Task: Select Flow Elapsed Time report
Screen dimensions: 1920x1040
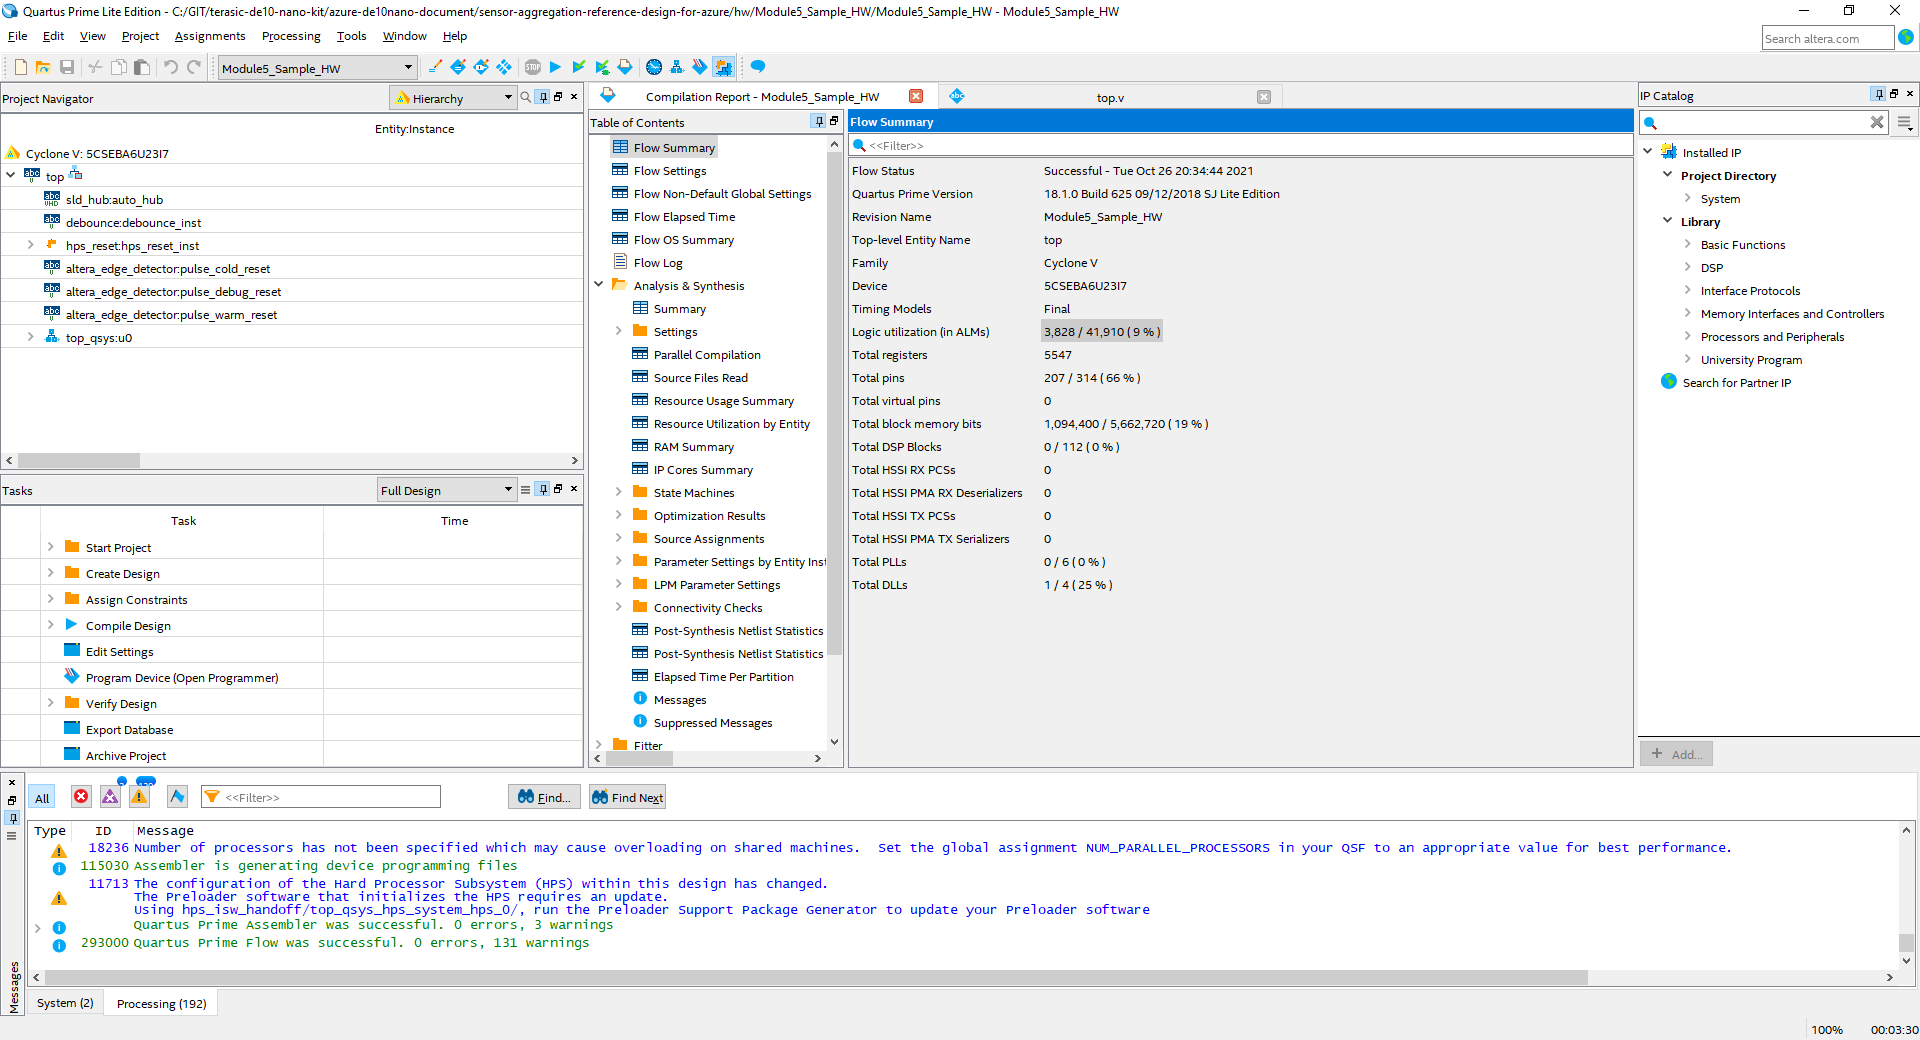Action: [x=684, y=217]
